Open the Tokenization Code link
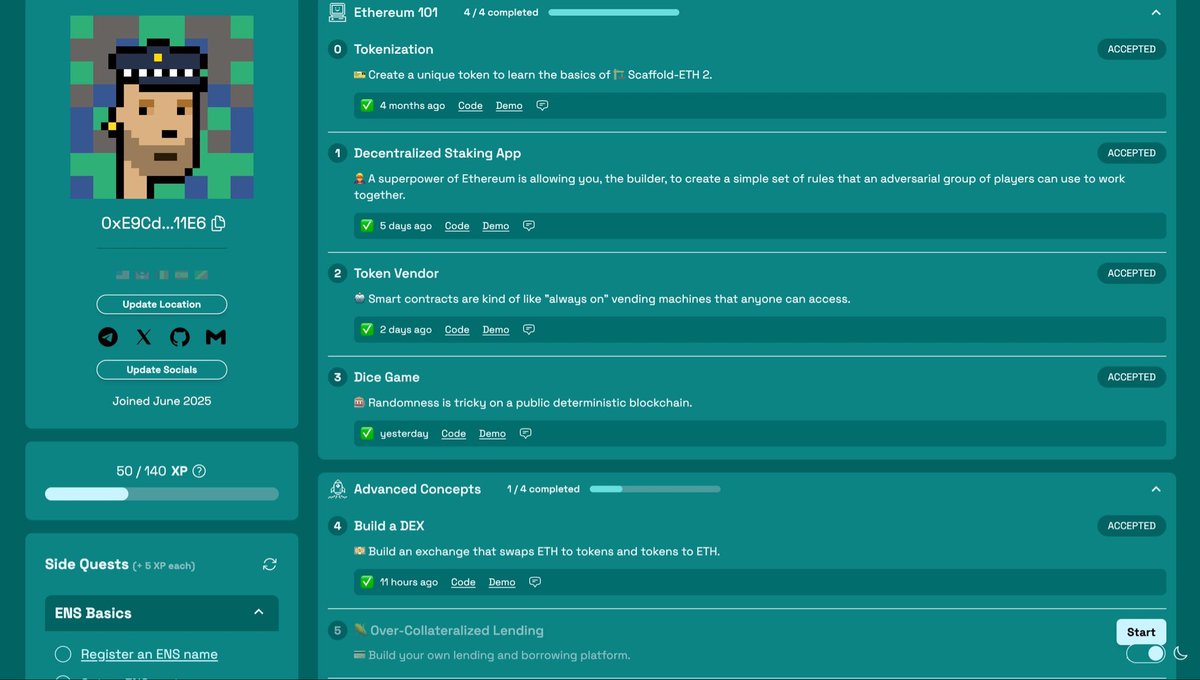This screenshot has height=680, width=1200. (x=470, y=106)
